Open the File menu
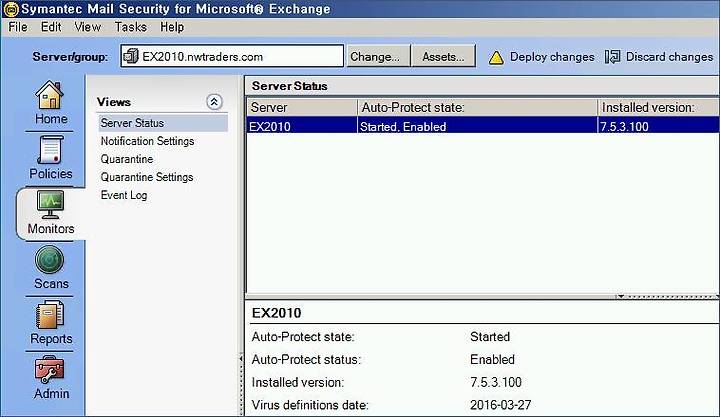Image resolution: width=720 pixels, height=417 pixels. (x=18, y=27)
